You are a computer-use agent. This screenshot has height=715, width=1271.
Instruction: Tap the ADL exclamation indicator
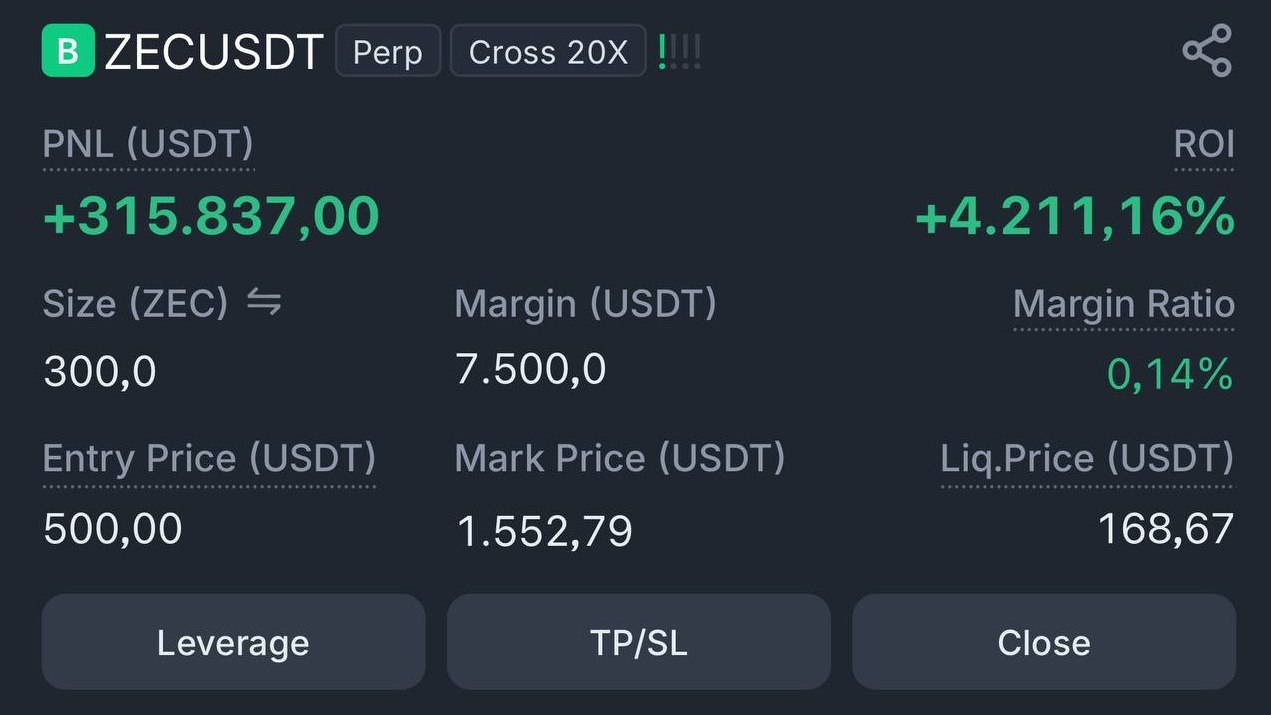coord(680,51)
